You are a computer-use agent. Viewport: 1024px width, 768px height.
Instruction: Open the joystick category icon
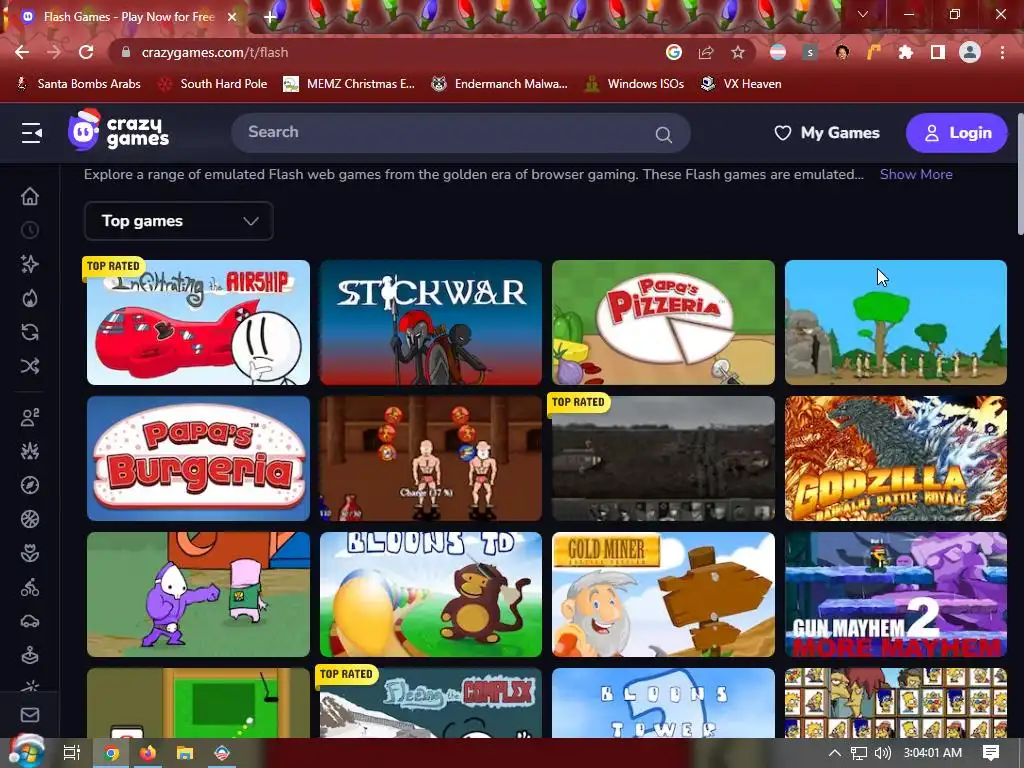[30, 655]
